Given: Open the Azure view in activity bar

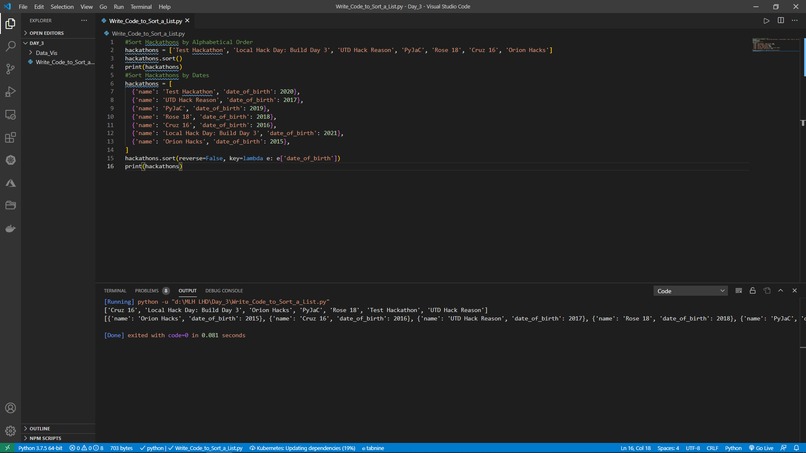Looking at the screenshot, I should click(10, 183).
